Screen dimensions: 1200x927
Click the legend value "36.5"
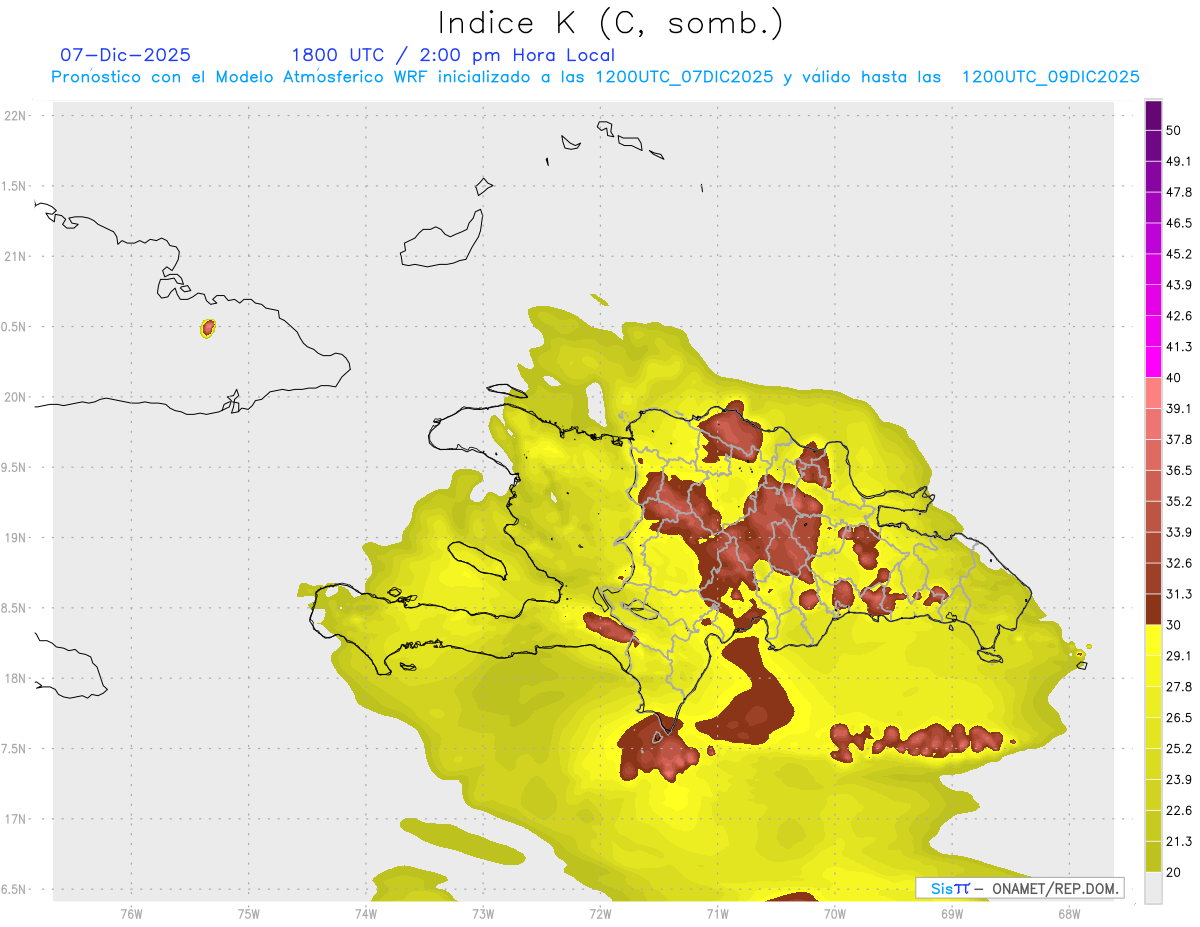[1178, 470]
